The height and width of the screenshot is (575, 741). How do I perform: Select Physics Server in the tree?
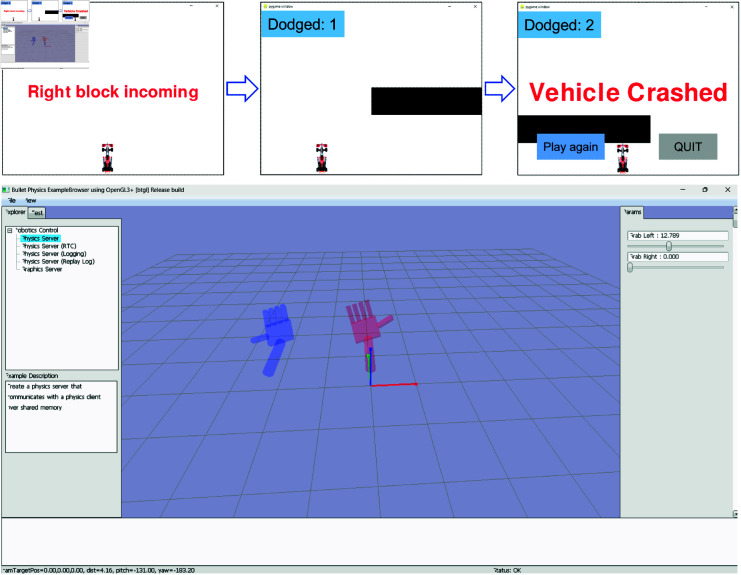point(40,239)
